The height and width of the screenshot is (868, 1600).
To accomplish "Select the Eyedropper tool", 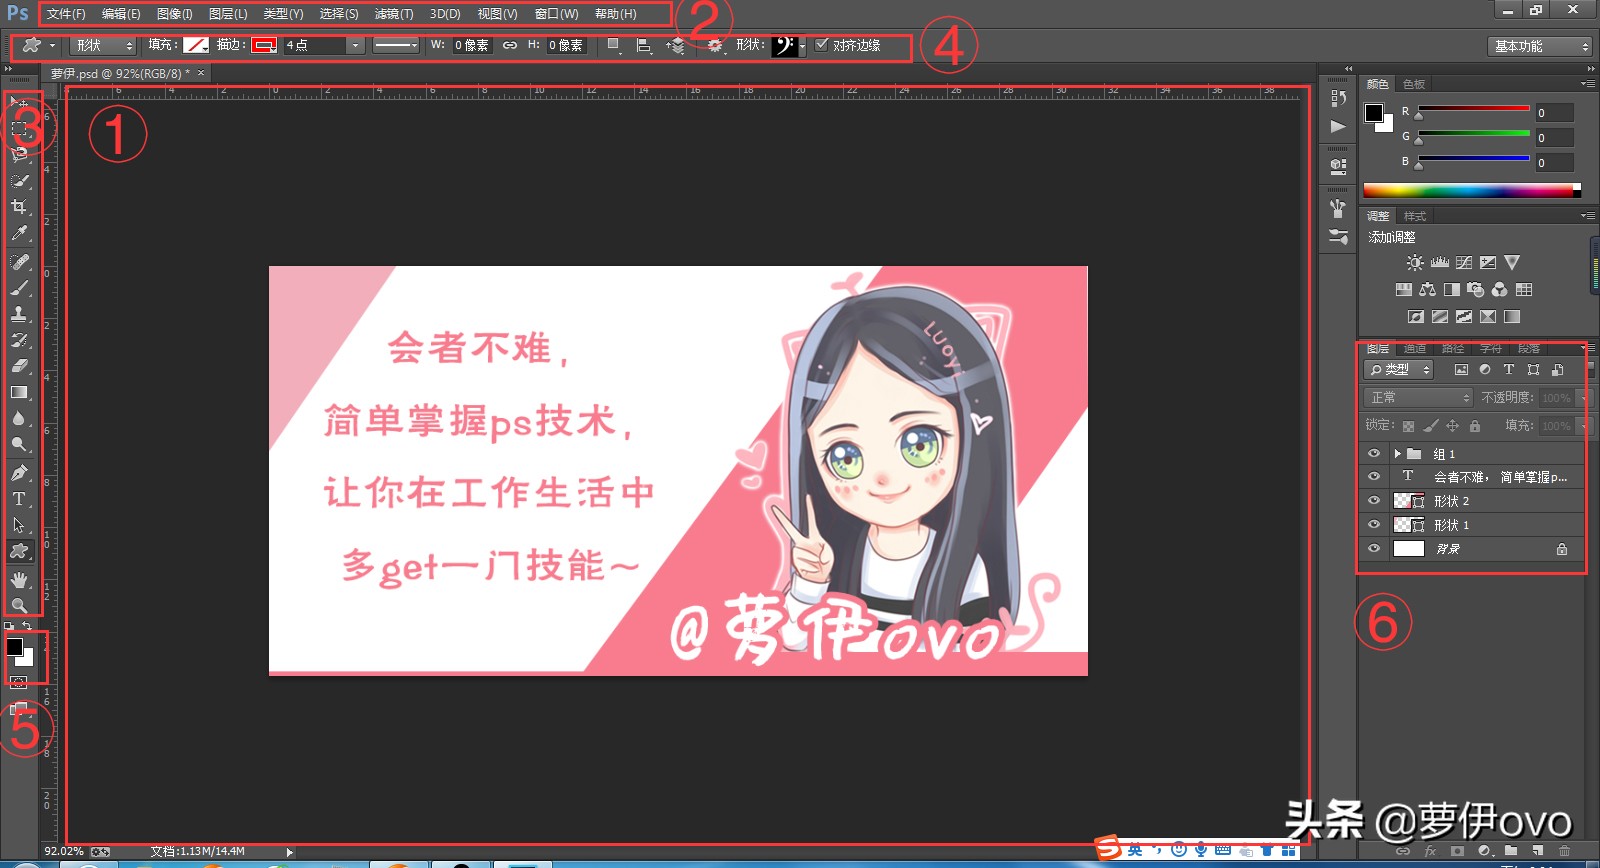I will click(19, 234).
